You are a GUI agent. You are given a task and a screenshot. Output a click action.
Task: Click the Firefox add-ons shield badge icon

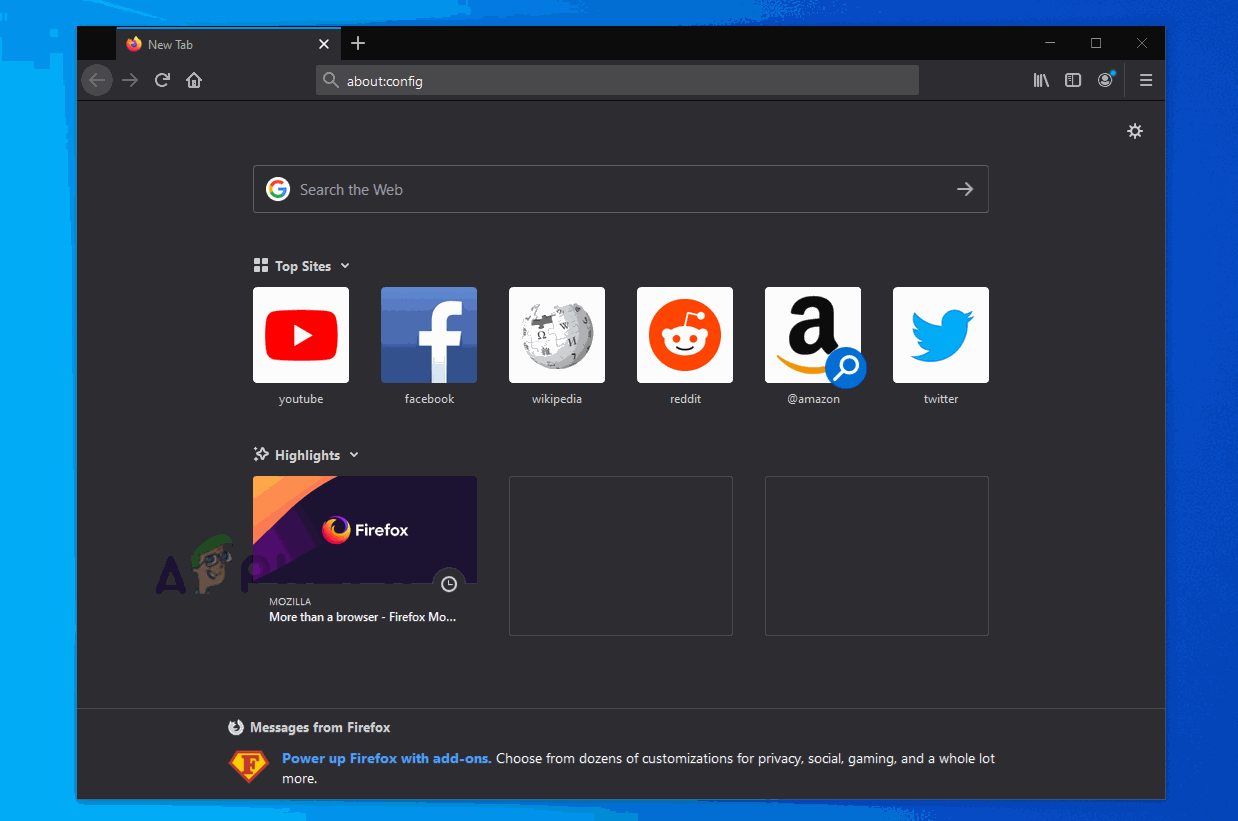pyautogui.click(x=248, y=766)
